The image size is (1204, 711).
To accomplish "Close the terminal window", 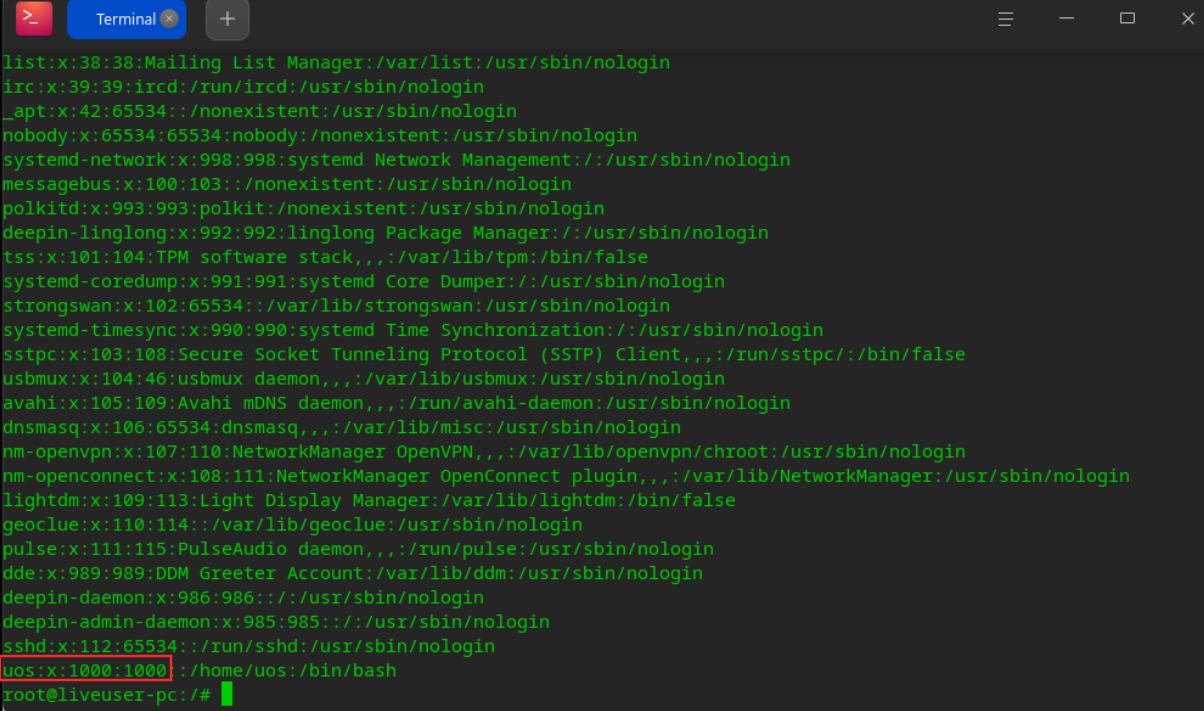I will coord(1187,19).
